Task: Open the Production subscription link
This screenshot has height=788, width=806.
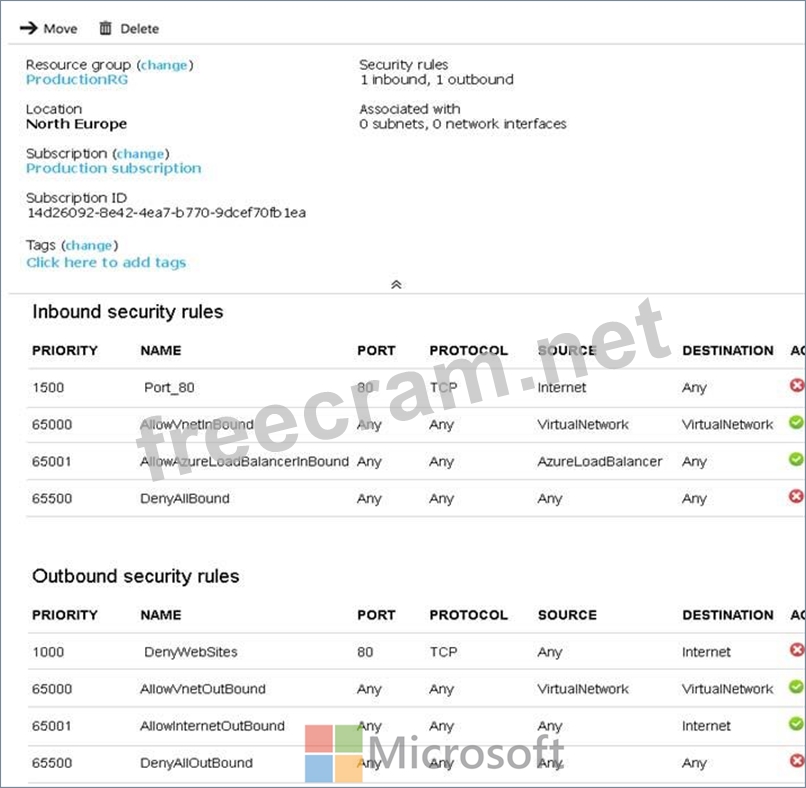Action: point(114,168)
